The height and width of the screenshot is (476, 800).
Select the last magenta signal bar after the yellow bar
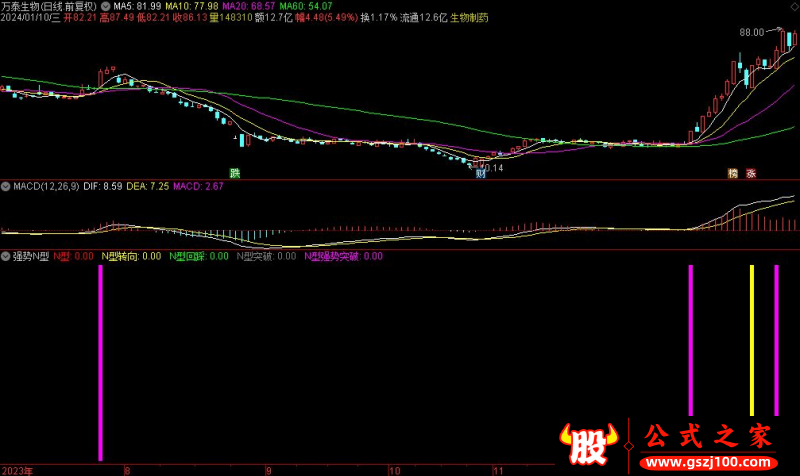click(x=777, y=340)
